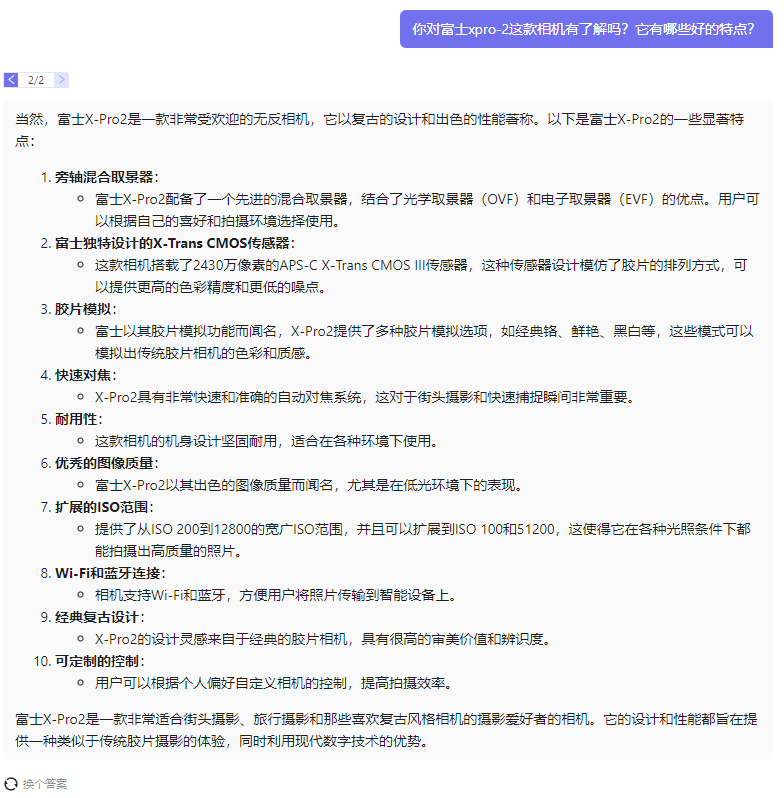Image resolution: width=784 pixels, height=798 pixels.
Task: Click the 优秀的图像质量 heading
Action: coord(105,463)
